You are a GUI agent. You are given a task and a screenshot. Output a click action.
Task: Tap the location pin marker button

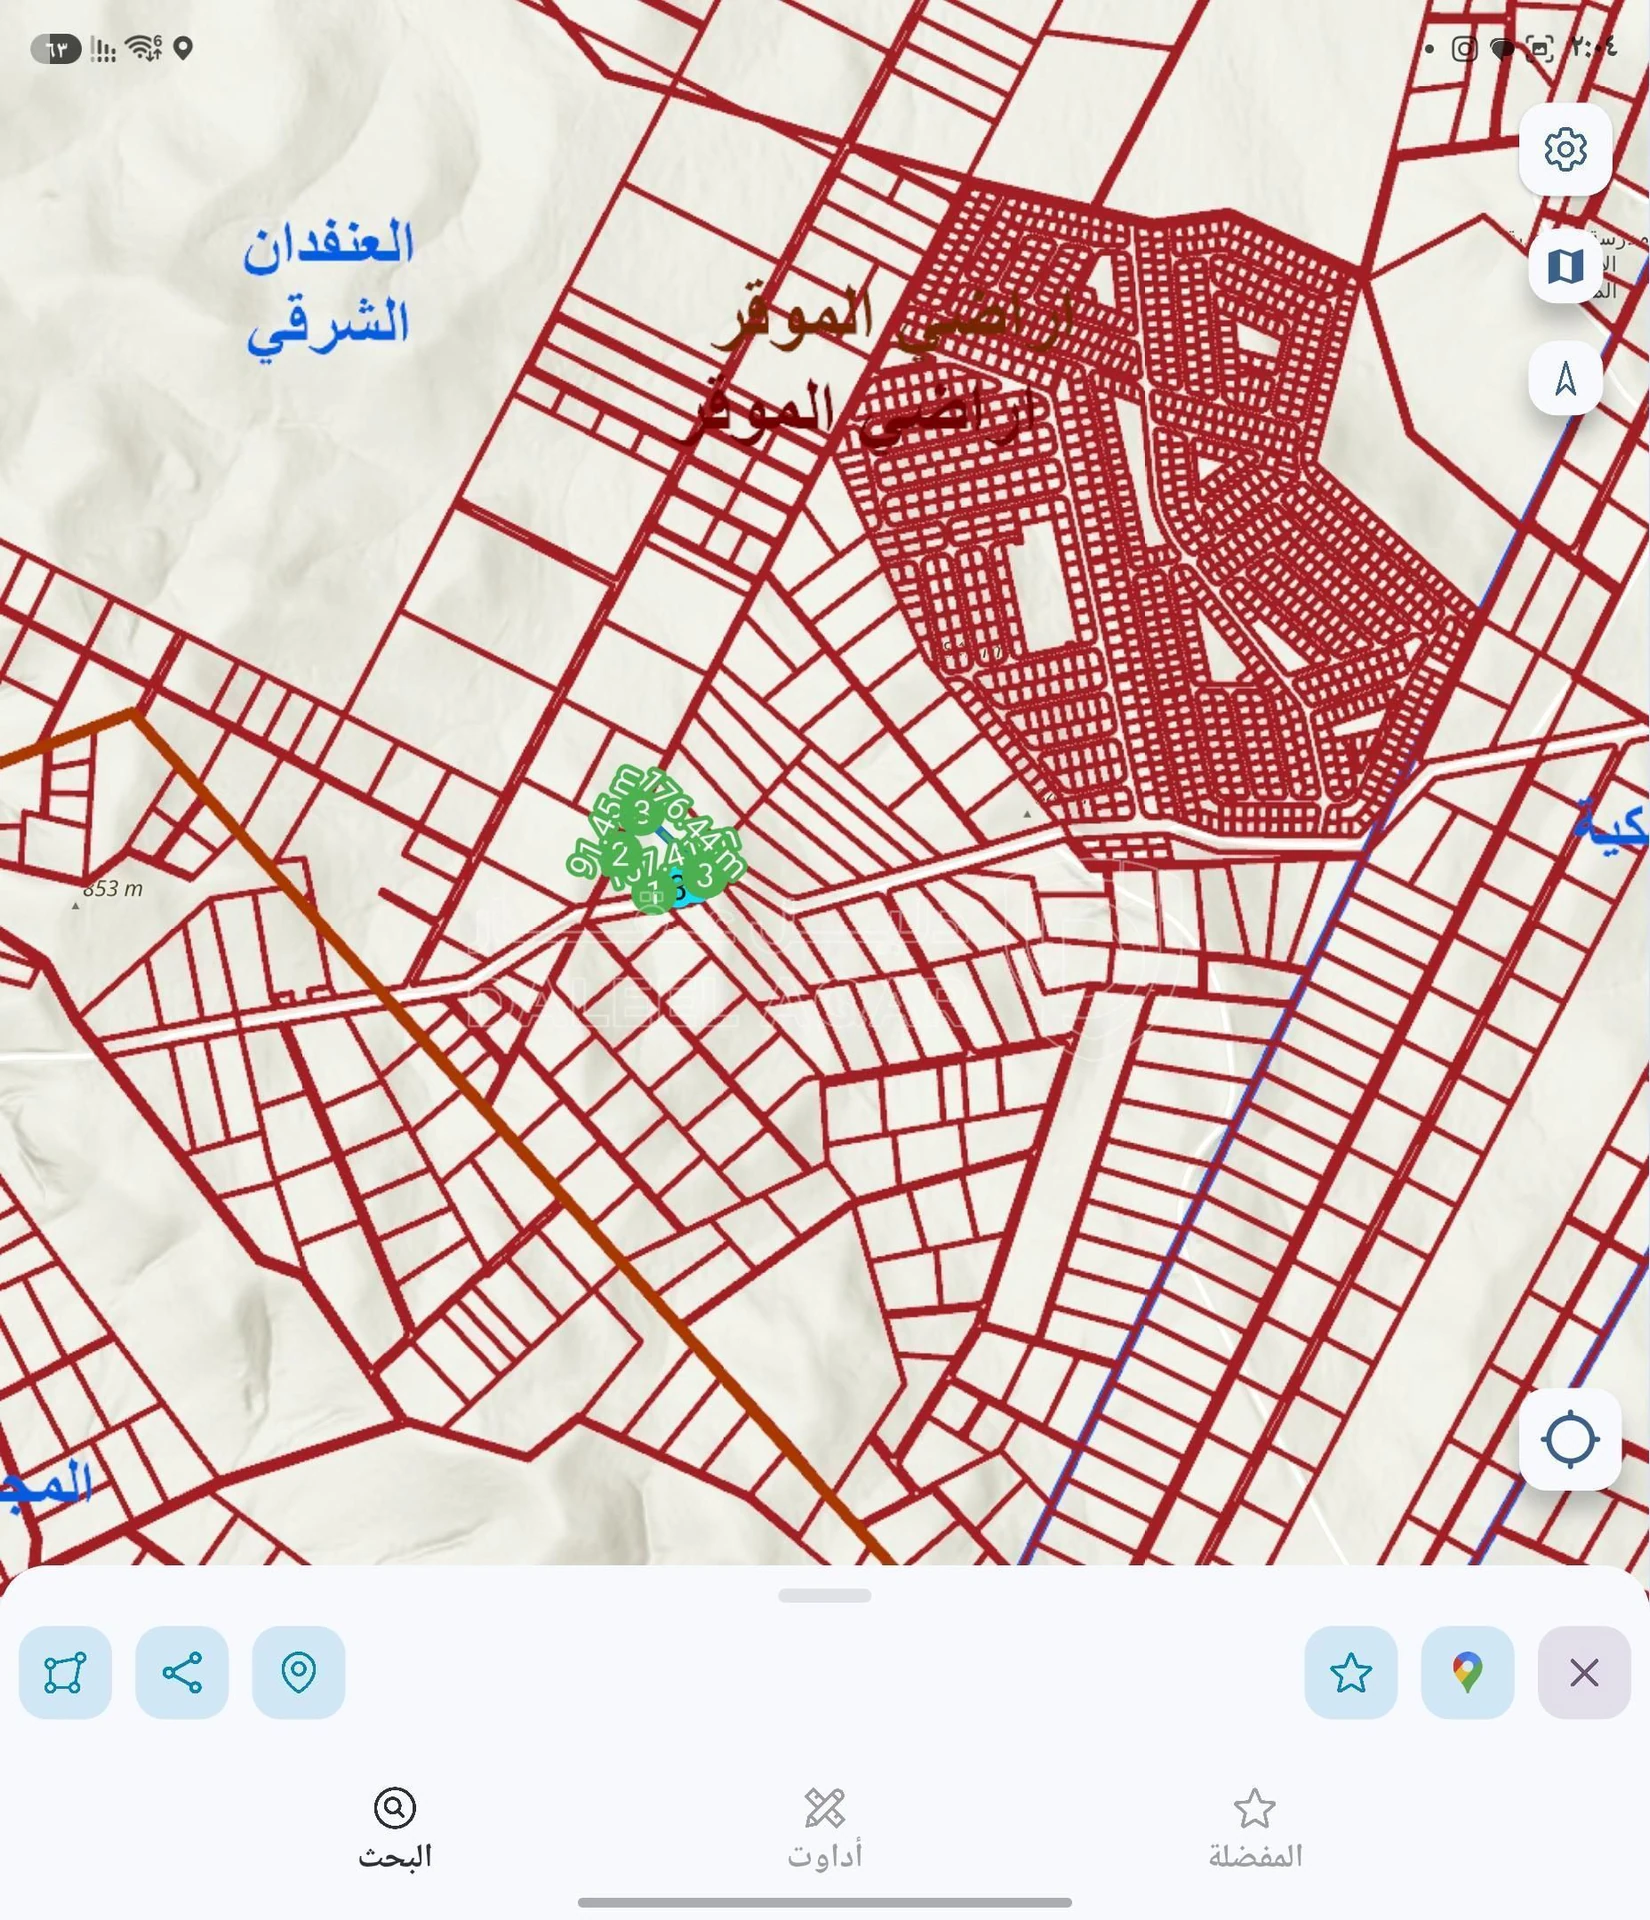tap(299, 1673)
